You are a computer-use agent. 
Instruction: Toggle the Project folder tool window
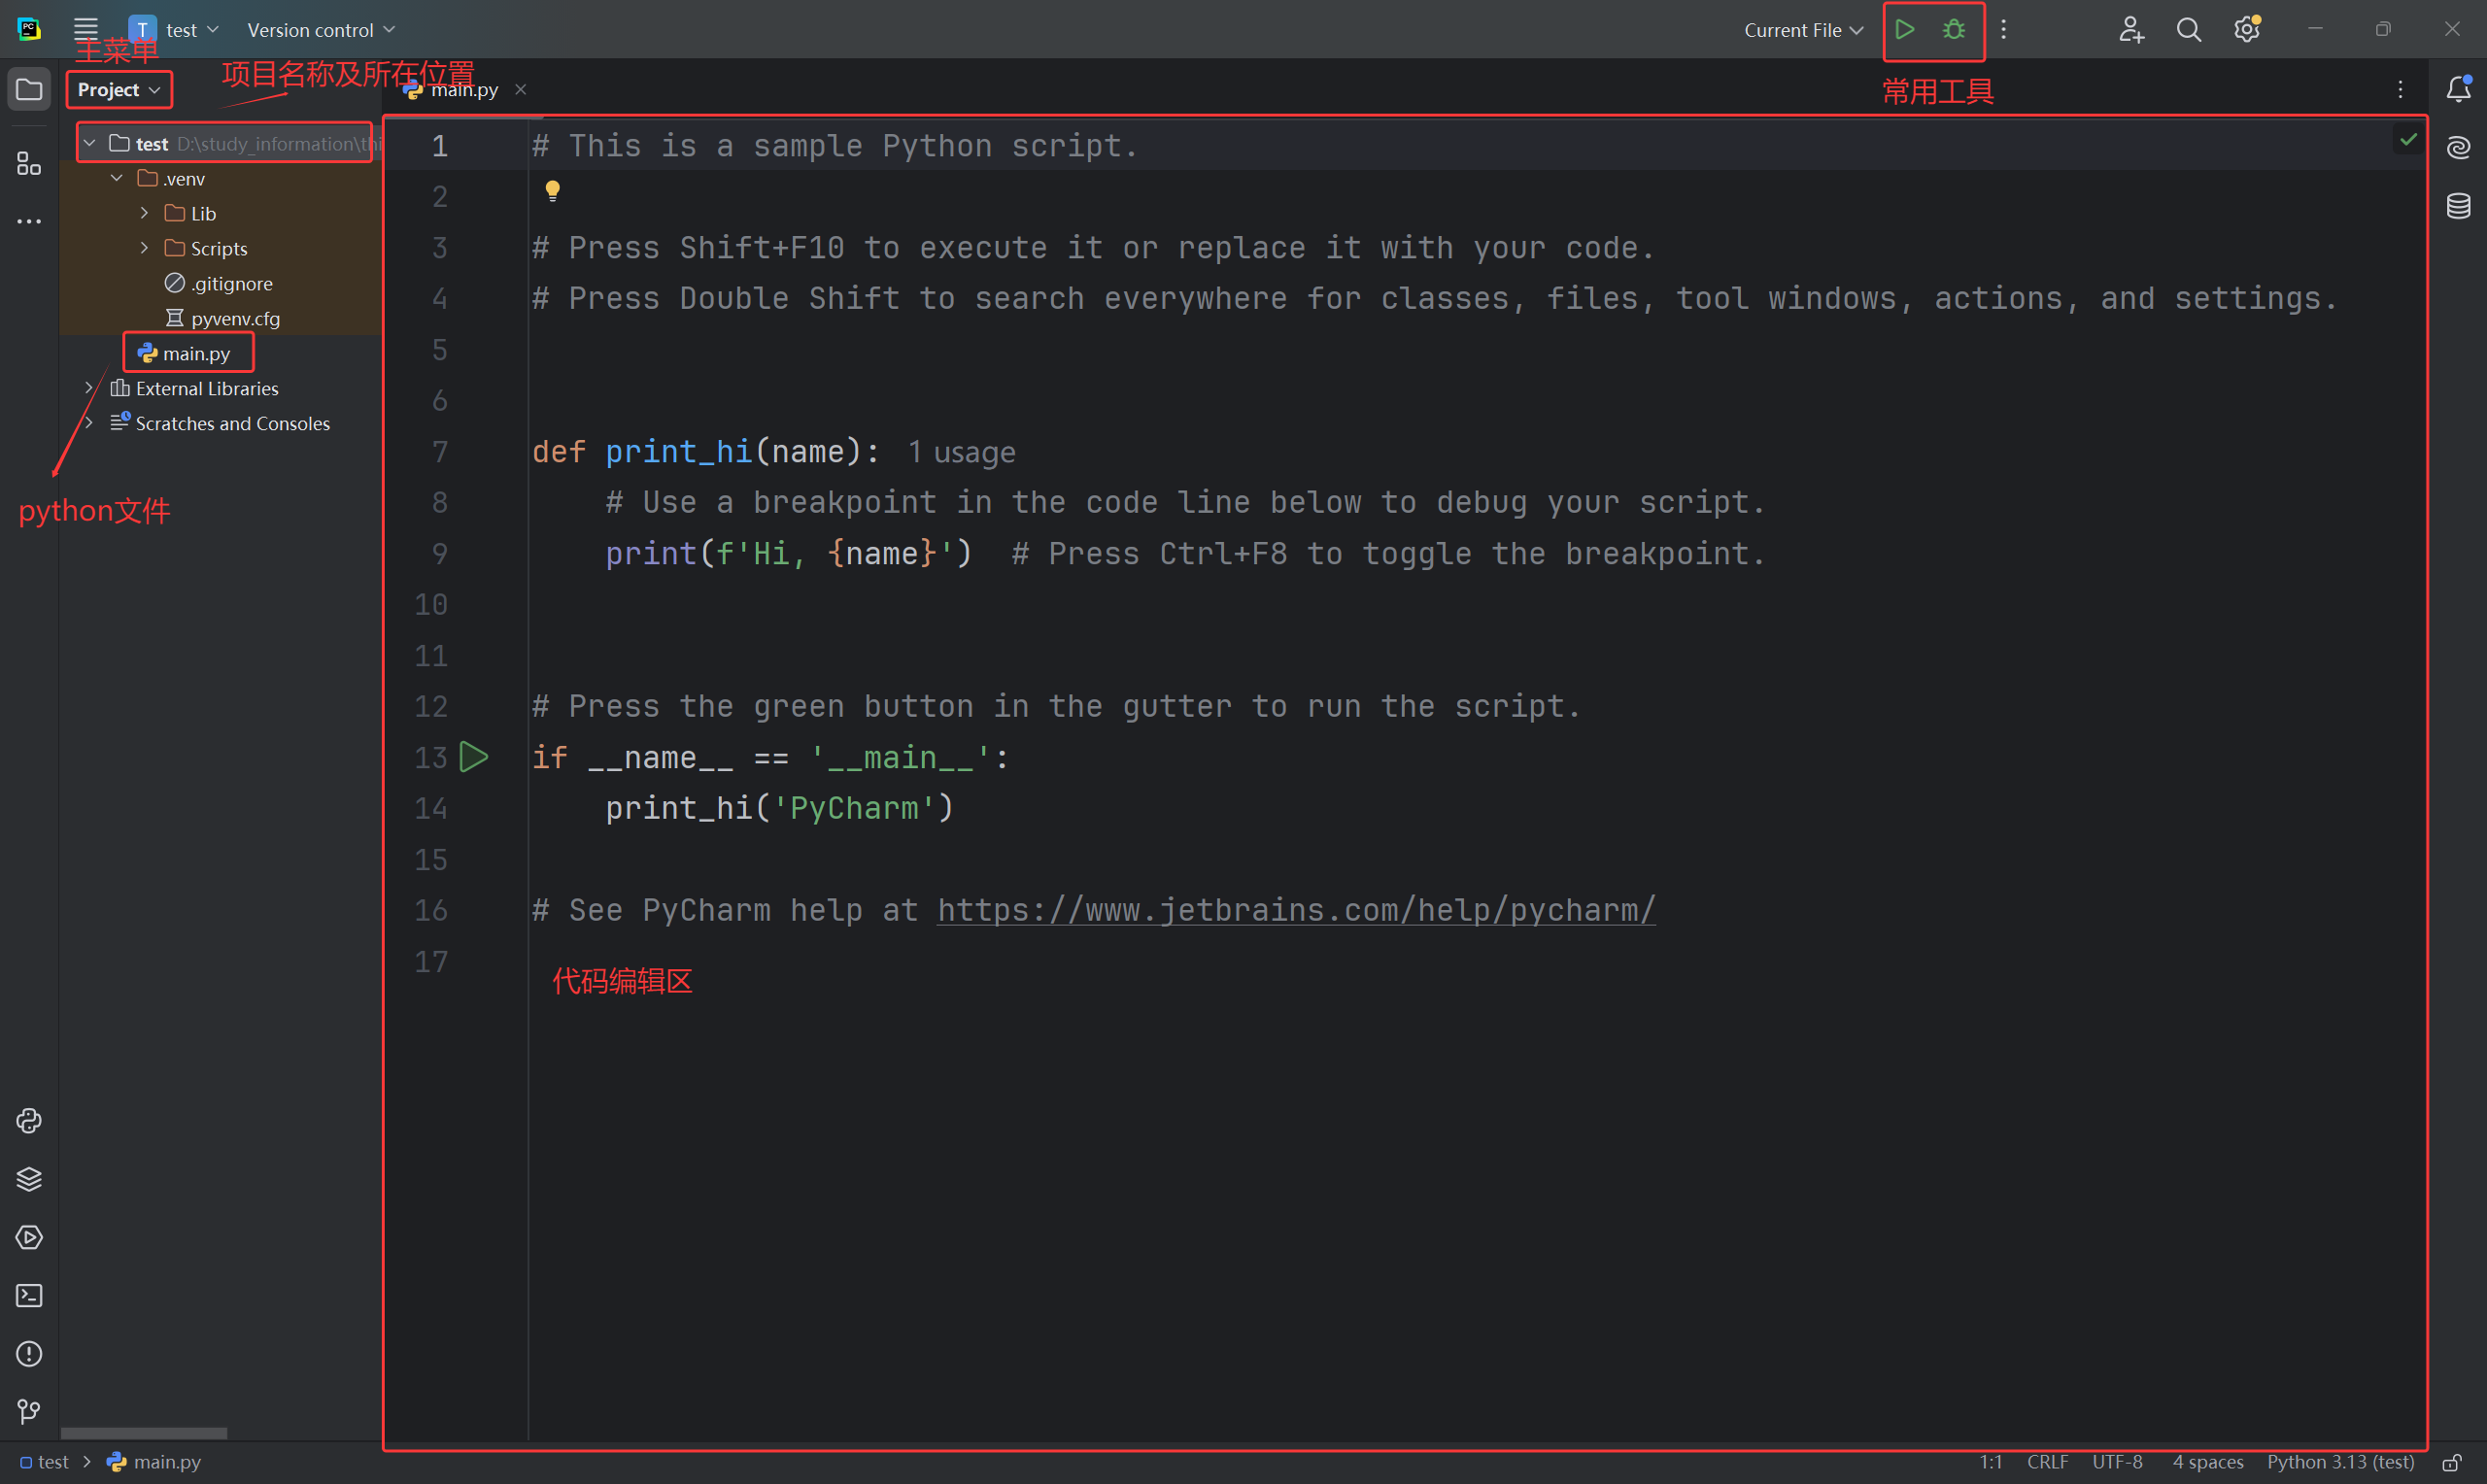click(x=29, y=90)
